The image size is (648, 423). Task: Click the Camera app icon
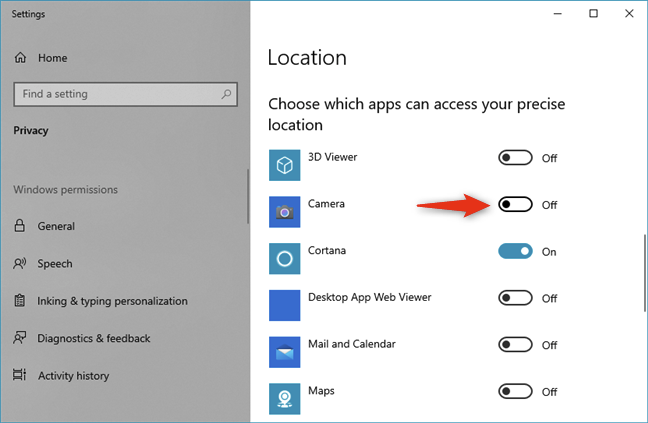284,212
